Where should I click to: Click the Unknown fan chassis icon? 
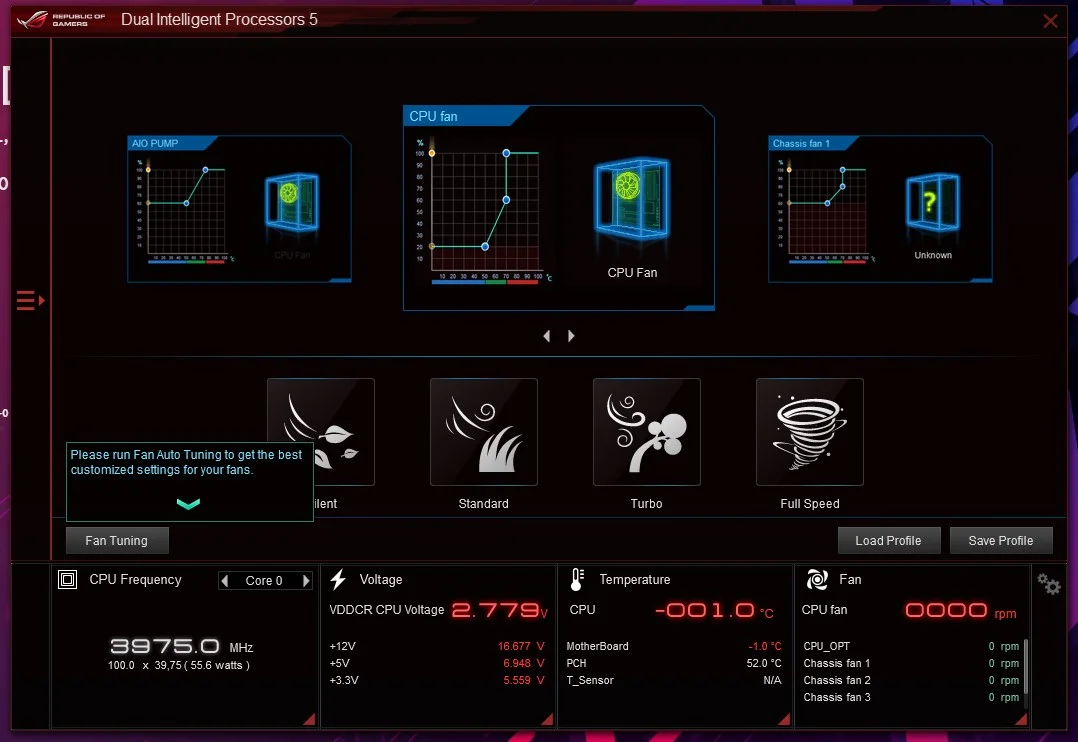click(932, 202)
